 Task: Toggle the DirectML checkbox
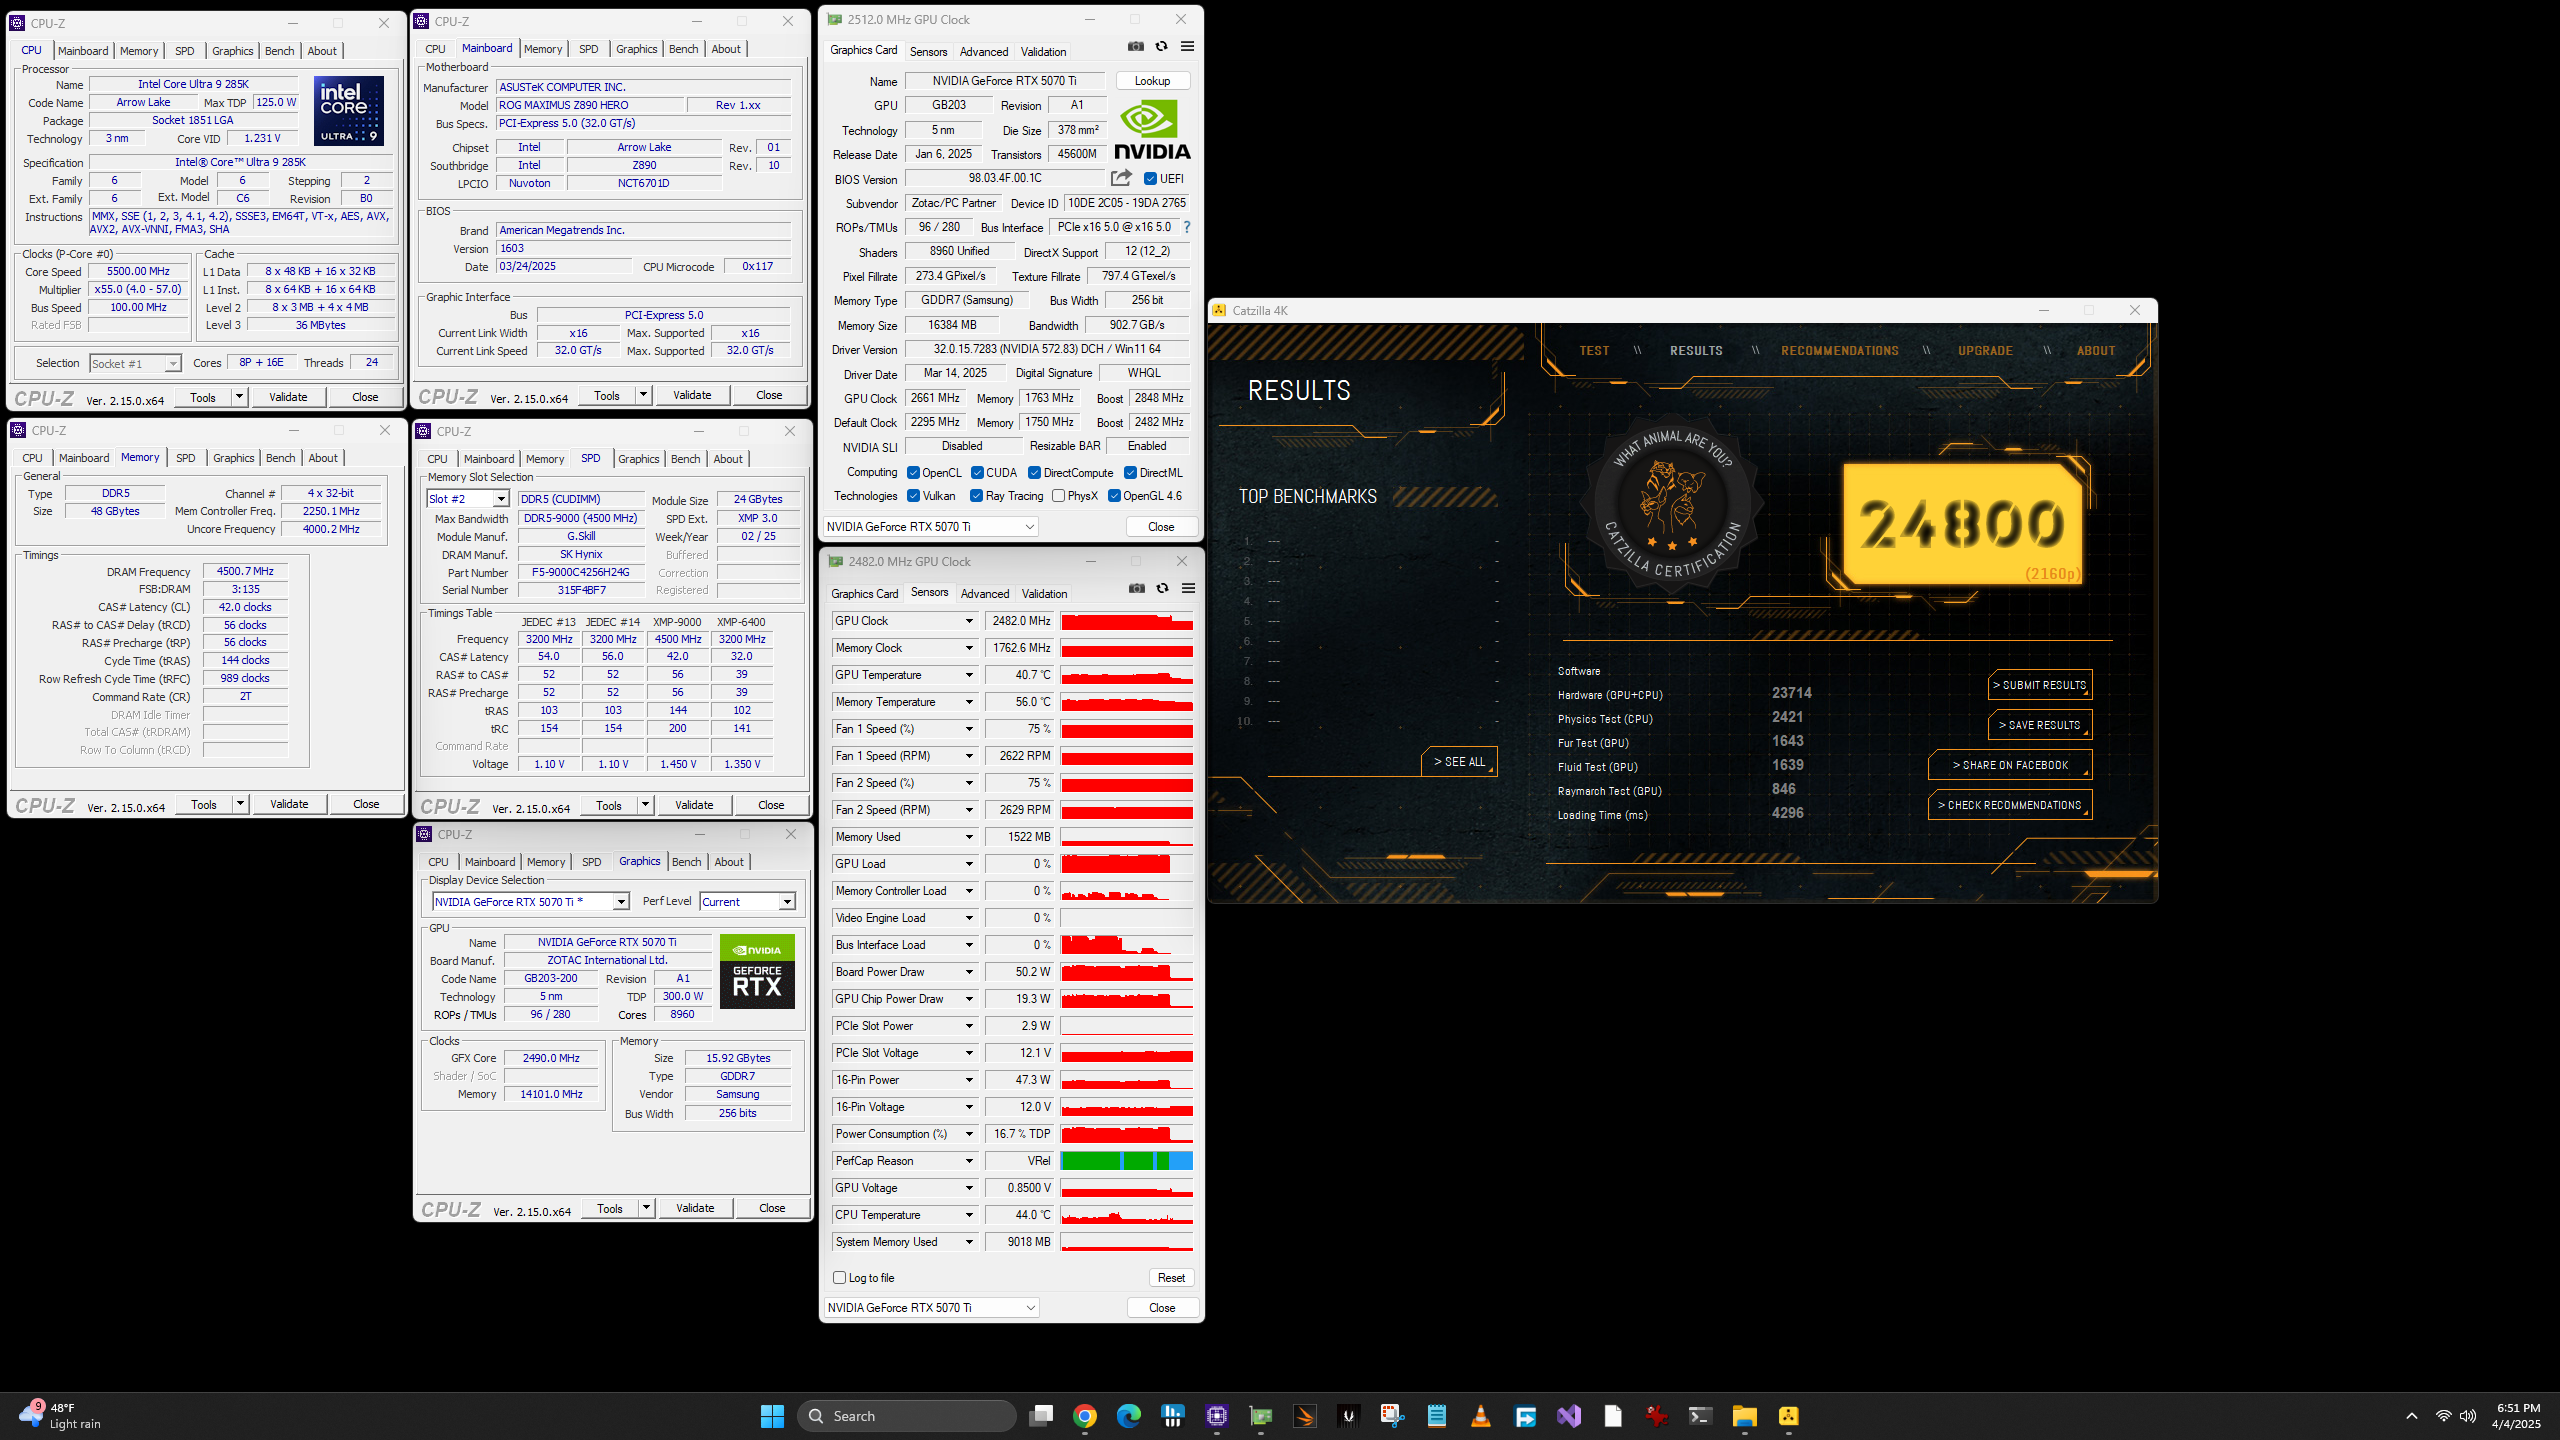click(1130, 473)
